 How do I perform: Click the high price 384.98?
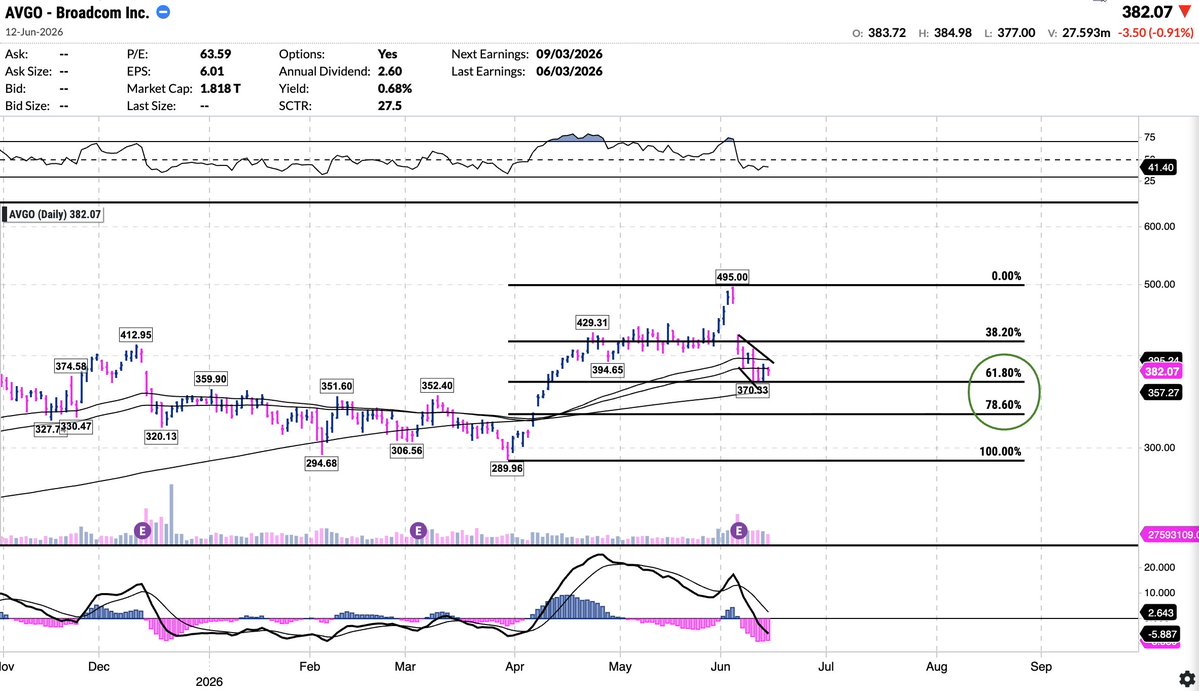[x=953, y=33]
